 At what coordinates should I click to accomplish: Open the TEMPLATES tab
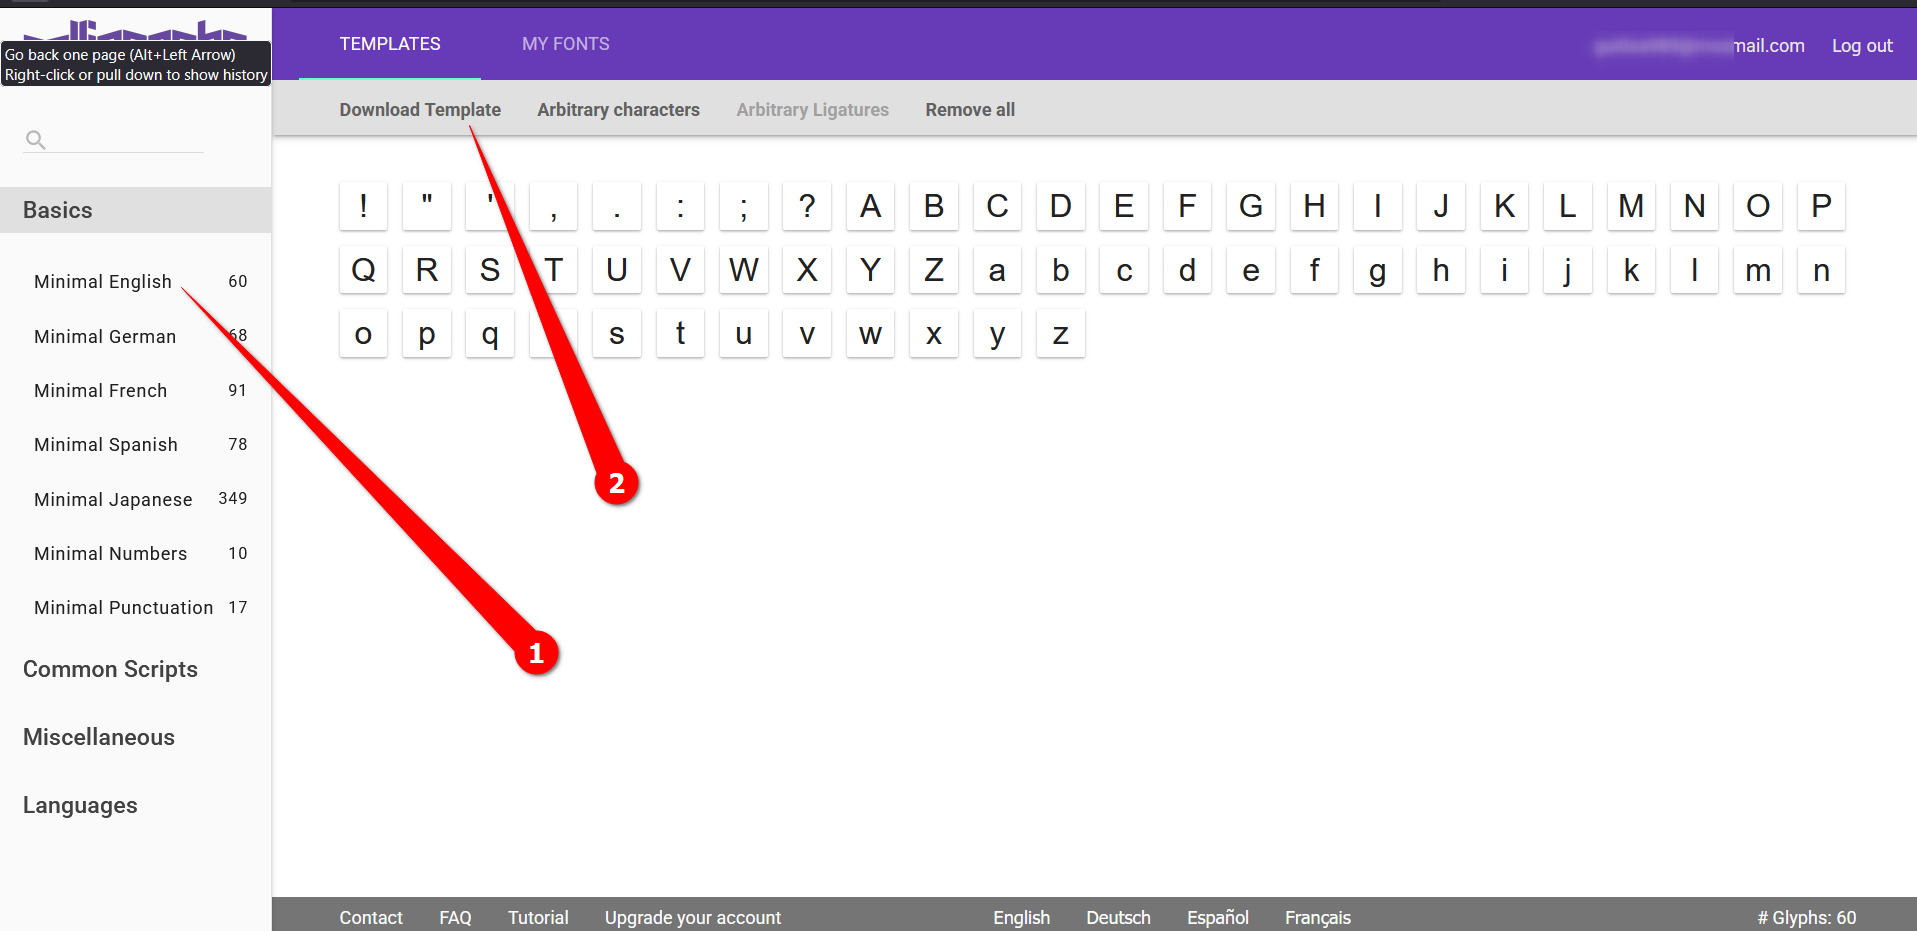[x=390, y=44]
